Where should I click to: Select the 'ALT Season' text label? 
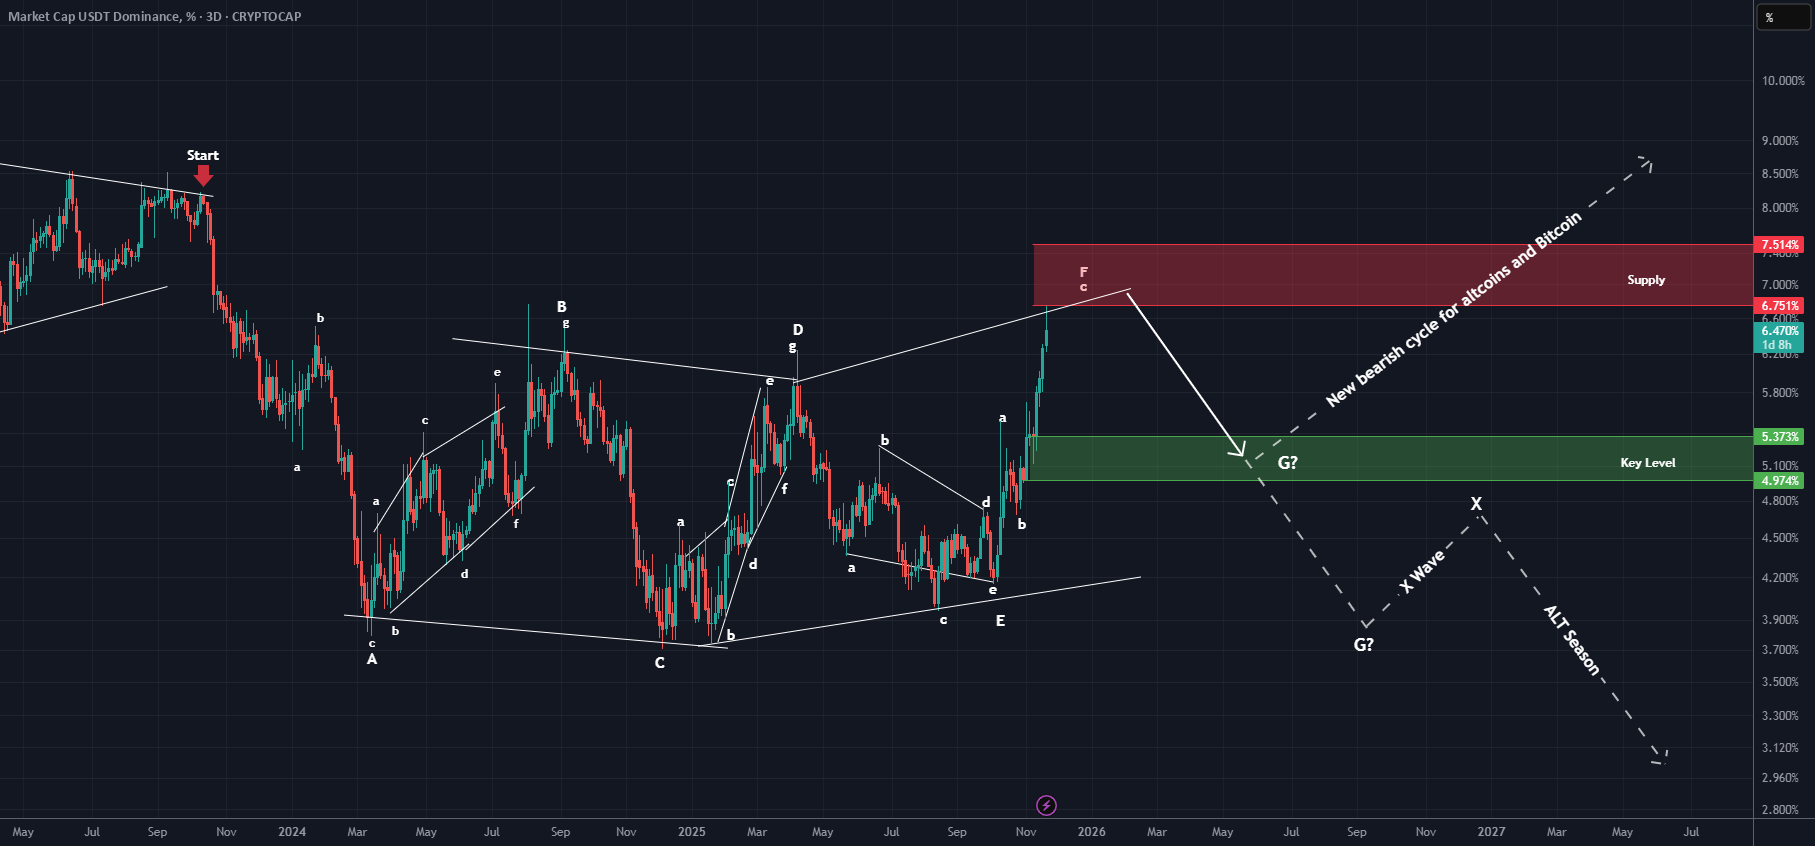[1572, 640]
